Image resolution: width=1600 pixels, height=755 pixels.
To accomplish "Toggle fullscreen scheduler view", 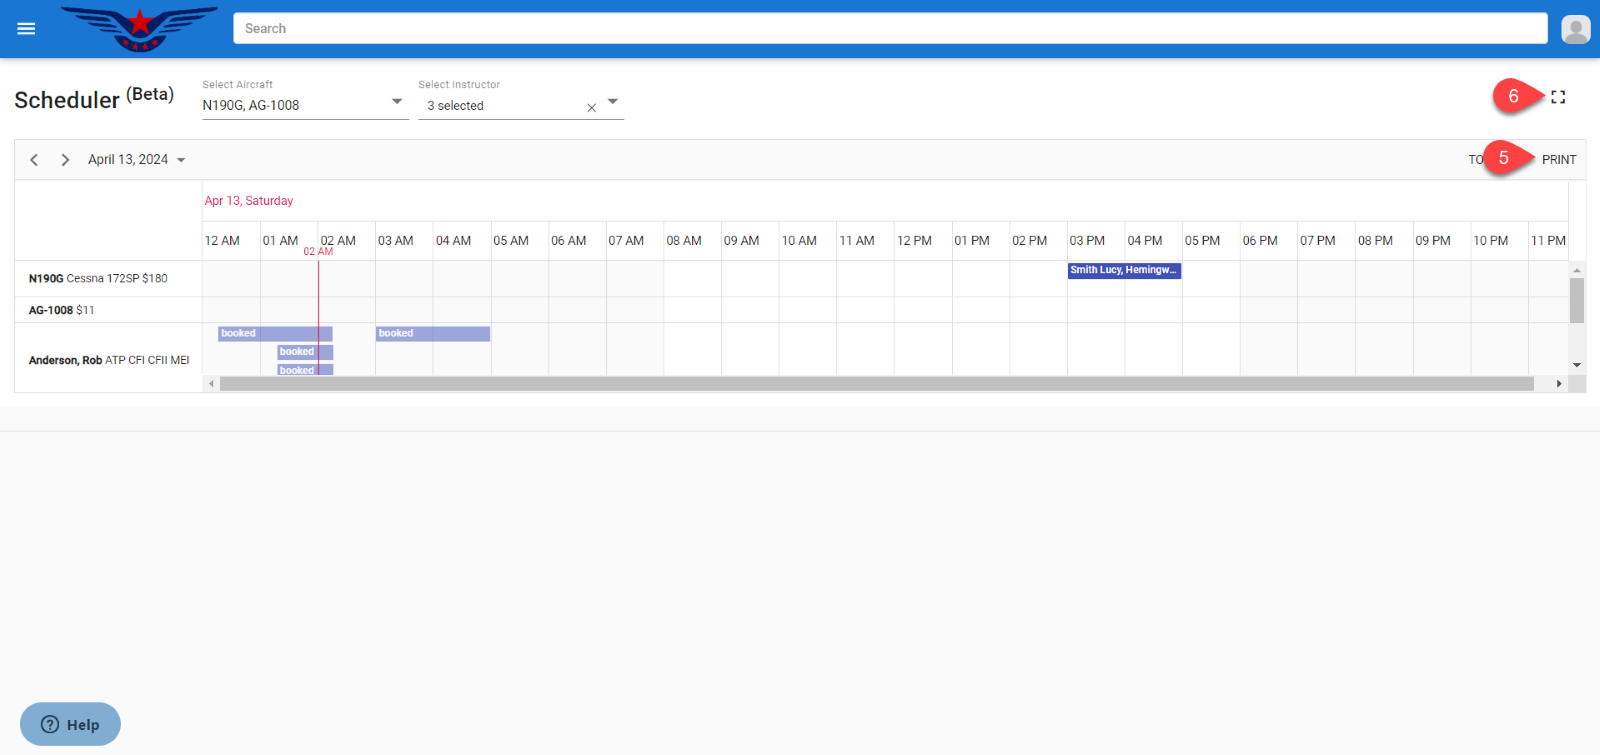I will 1558,97.
